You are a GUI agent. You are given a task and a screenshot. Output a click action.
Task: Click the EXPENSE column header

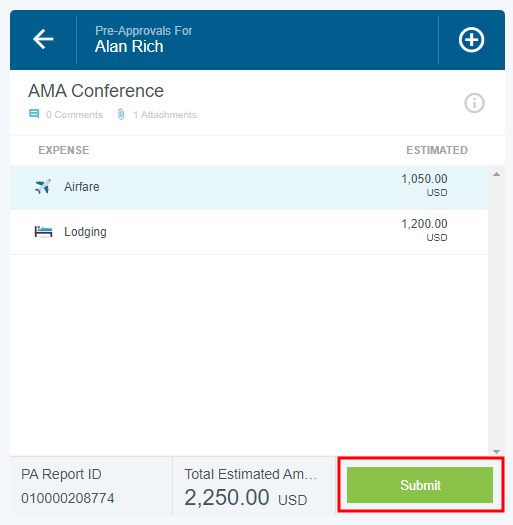pyautogui.click(x=64, y=150)
